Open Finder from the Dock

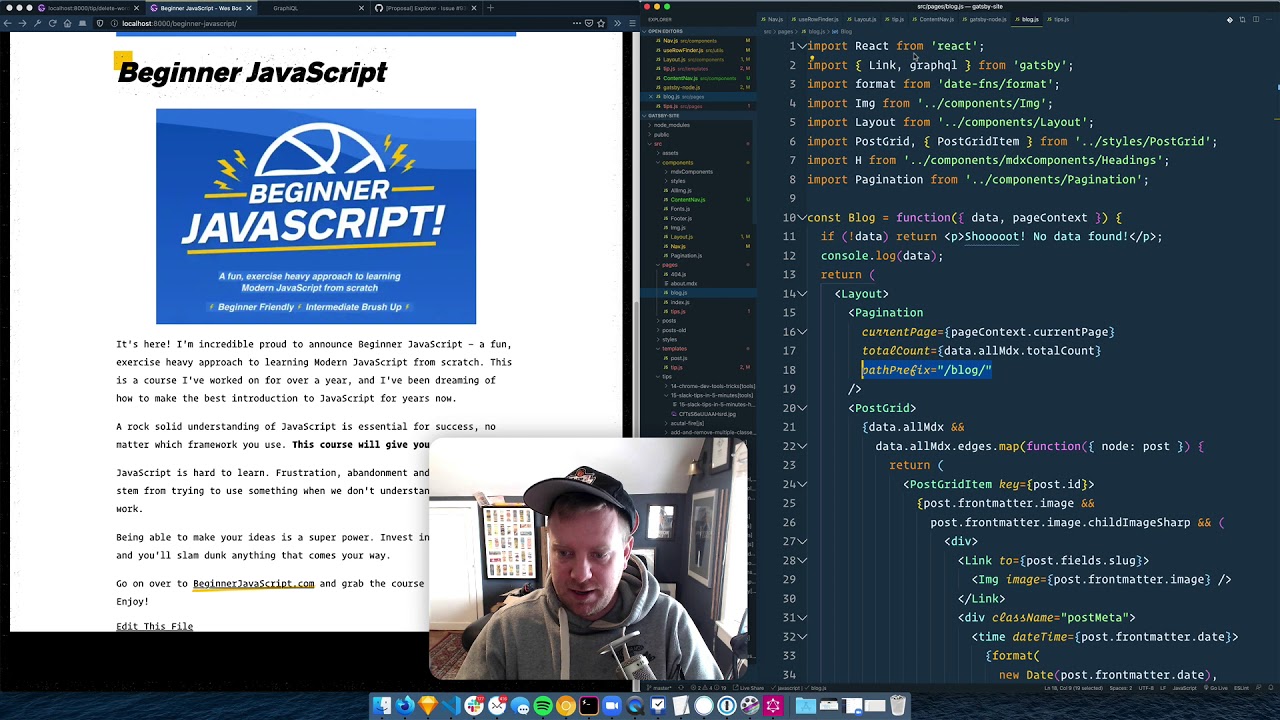(382, 705)
